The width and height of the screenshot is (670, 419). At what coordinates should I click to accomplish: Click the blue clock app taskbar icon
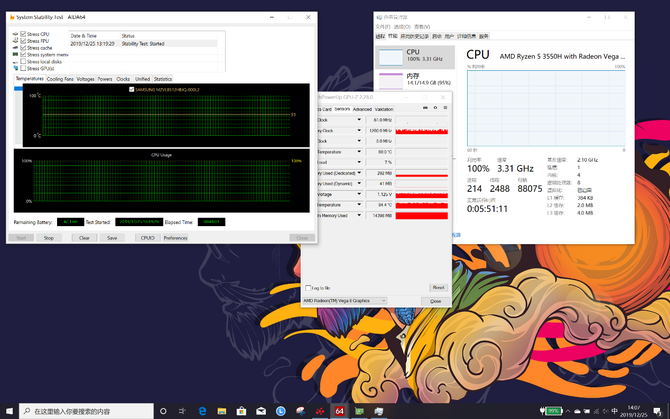click(281, 411)
